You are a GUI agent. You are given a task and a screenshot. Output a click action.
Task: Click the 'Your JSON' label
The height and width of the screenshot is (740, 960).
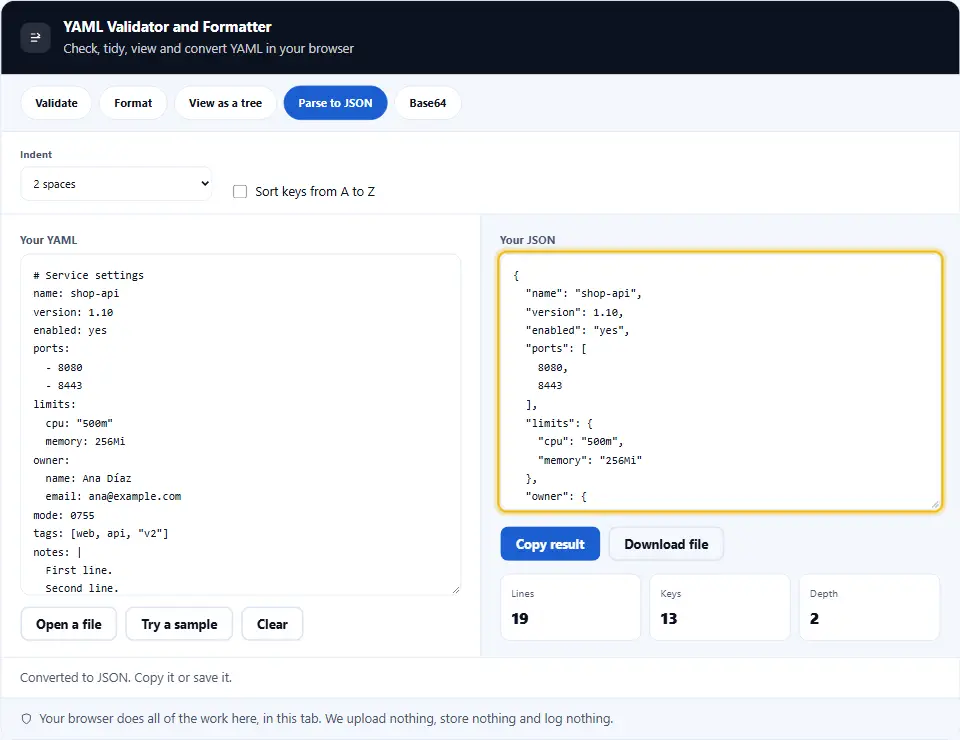point(527,240)
